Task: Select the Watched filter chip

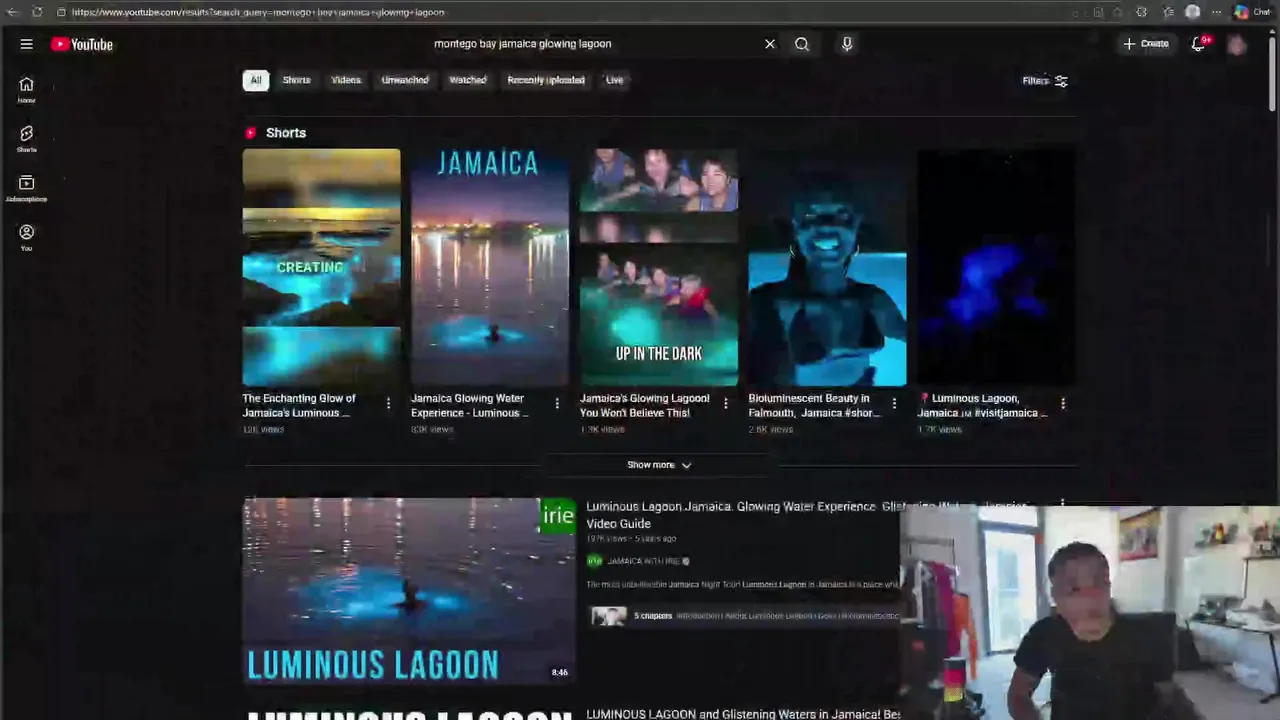Action: (467, 80)
